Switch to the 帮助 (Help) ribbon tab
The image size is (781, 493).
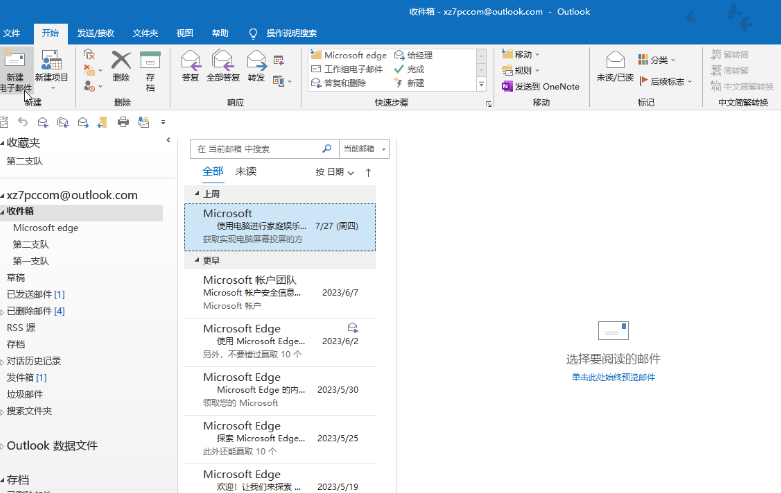pyautogui.click(x=220, y=33)
